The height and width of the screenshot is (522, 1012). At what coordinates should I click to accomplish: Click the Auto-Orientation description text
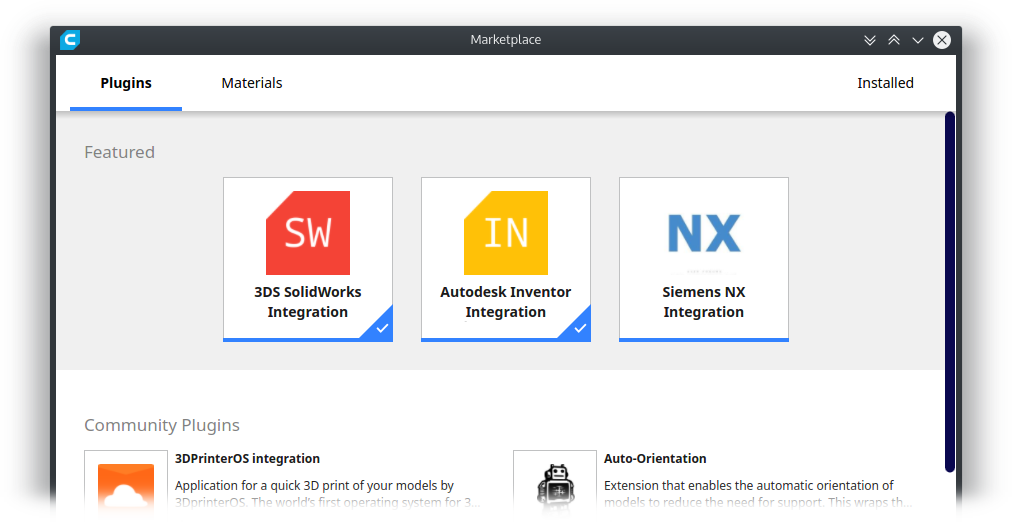click(x=758, y=494)
